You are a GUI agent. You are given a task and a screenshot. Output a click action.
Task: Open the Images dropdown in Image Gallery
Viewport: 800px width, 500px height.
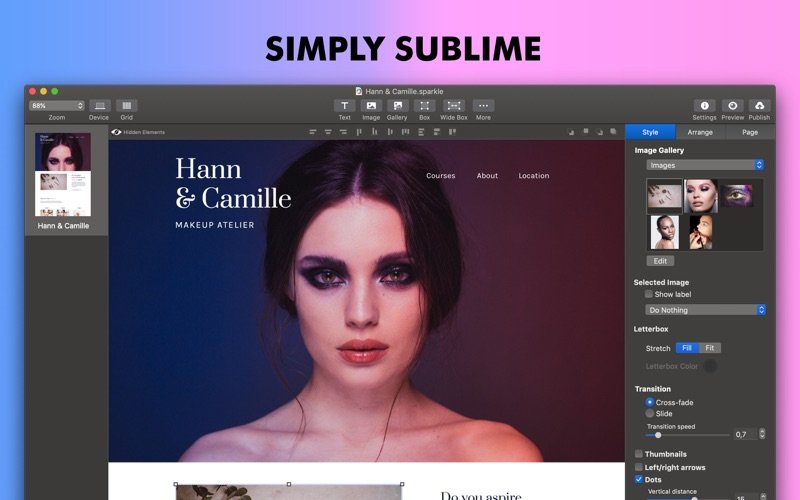click(705, 165)
